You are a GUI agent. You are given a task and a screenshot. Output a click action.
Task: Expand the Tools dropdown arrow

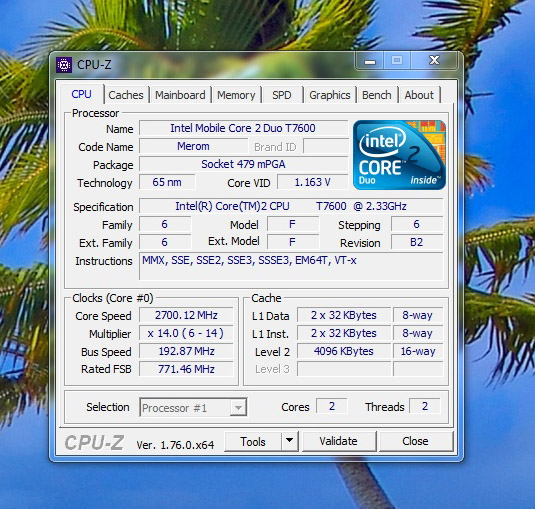[x=290, y=441]
